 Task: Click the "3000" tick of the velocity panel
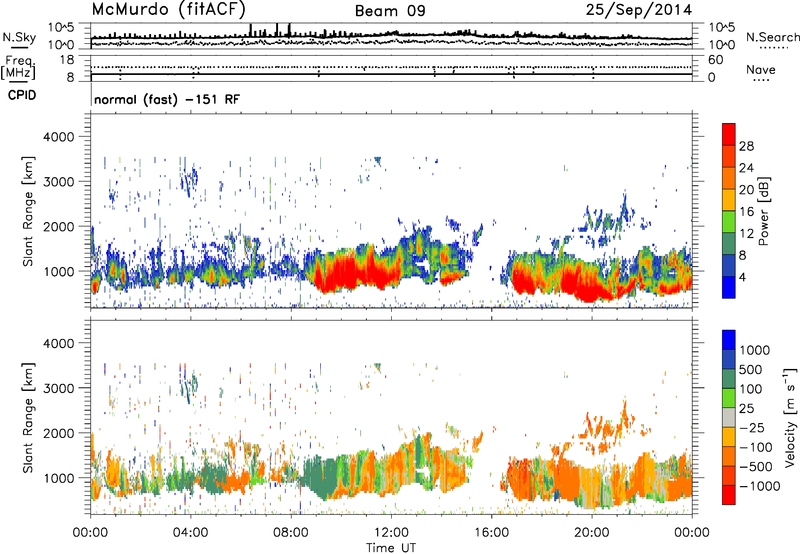click(59, 388)
